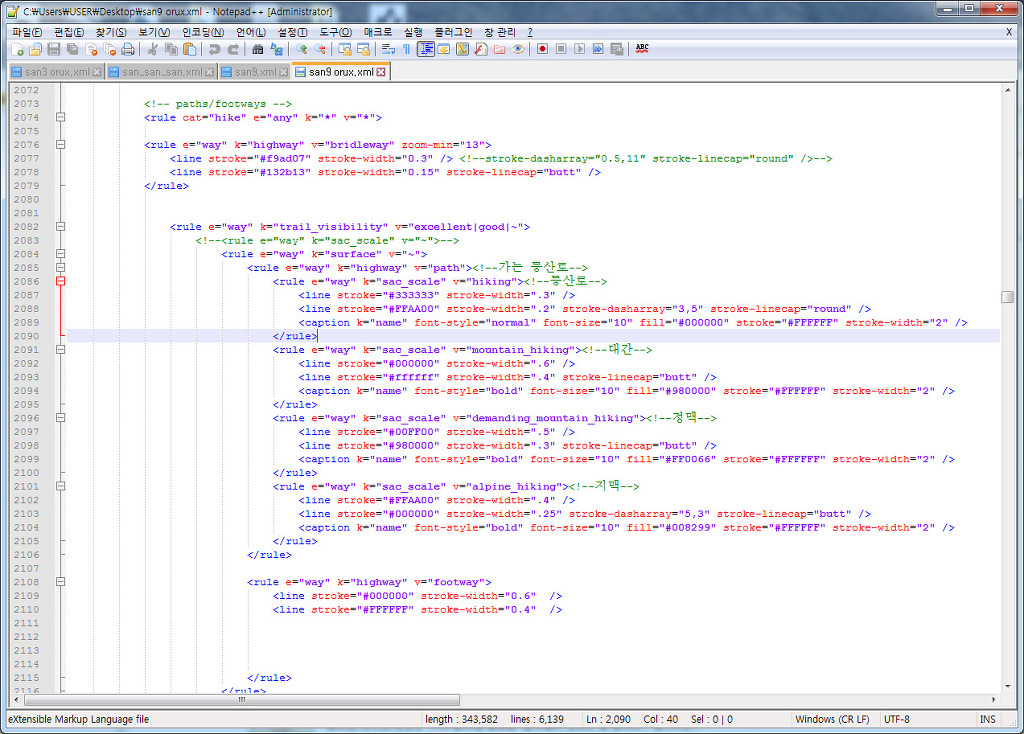Start macro recording with red dot icon

coord(542,49)
